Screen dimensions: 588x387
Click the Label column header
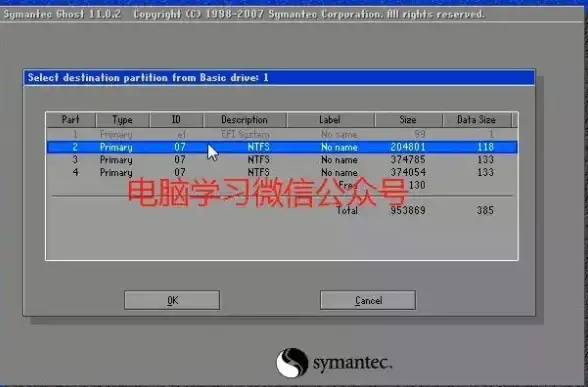(330, 120)
